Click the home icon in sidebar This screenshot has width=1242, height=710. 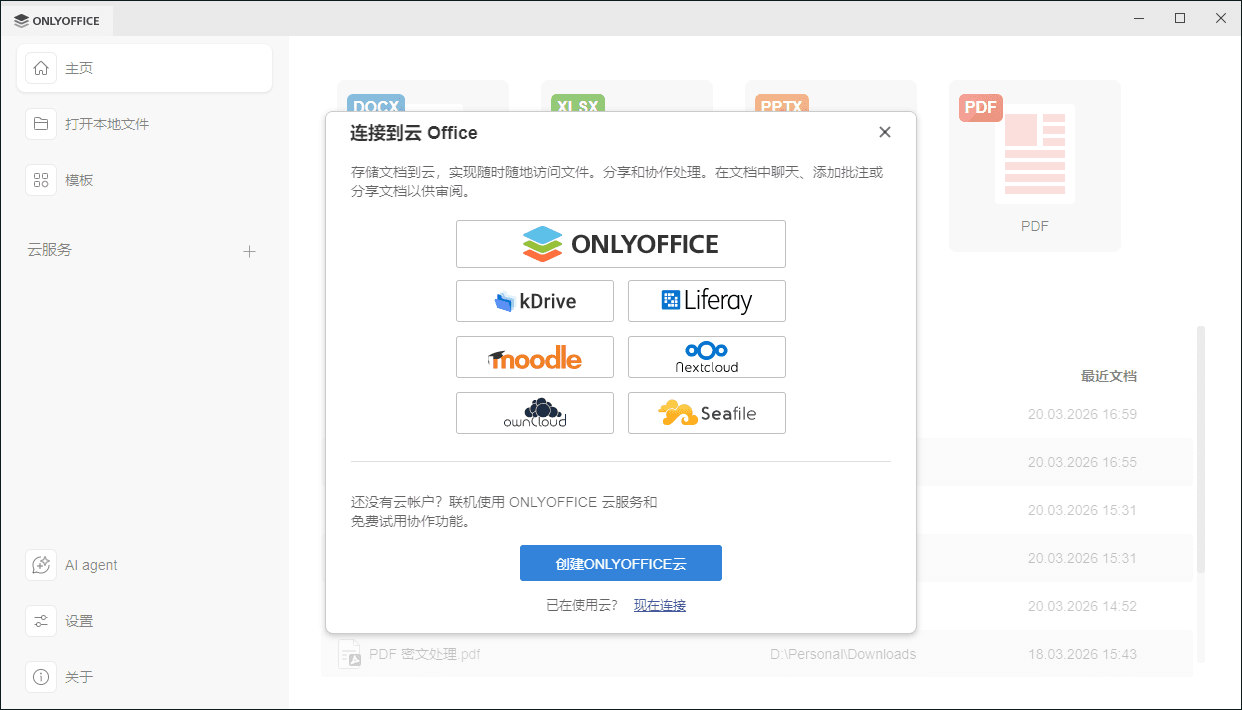[x=41, y=68]
